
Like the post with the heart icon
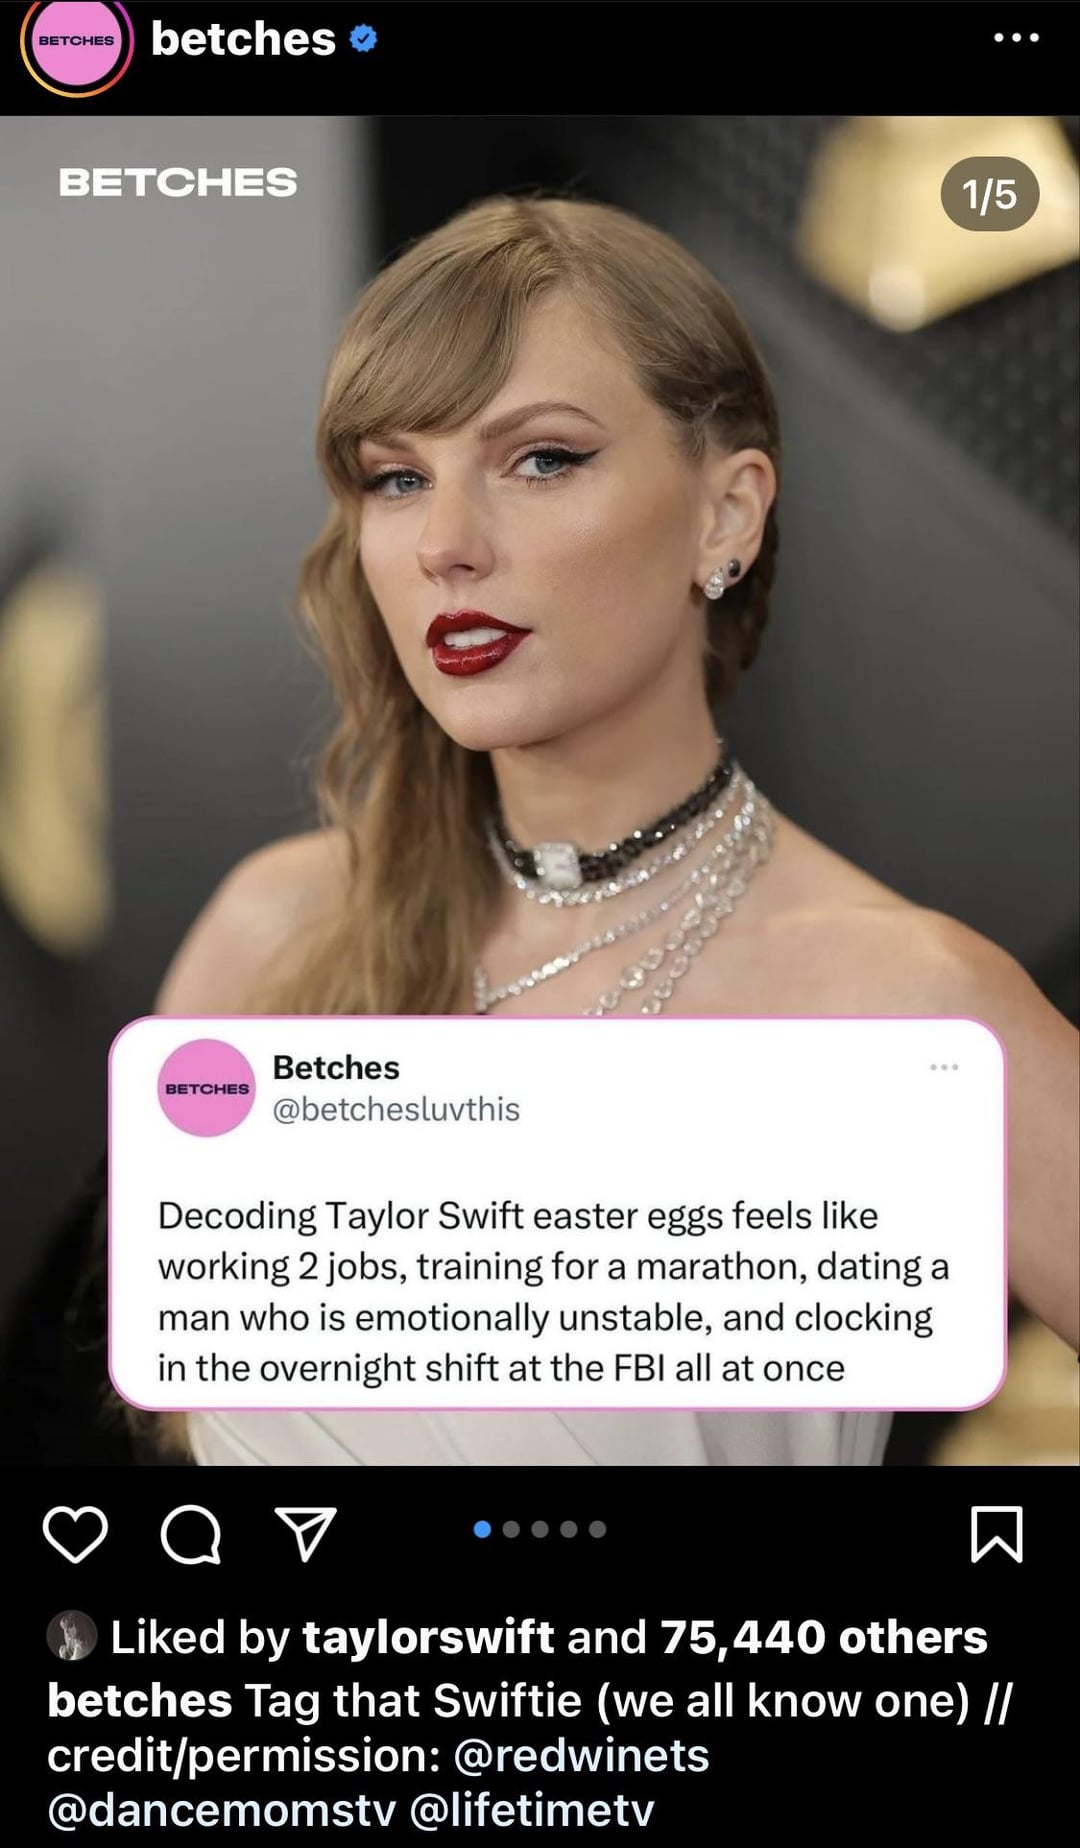point(75,1534)
